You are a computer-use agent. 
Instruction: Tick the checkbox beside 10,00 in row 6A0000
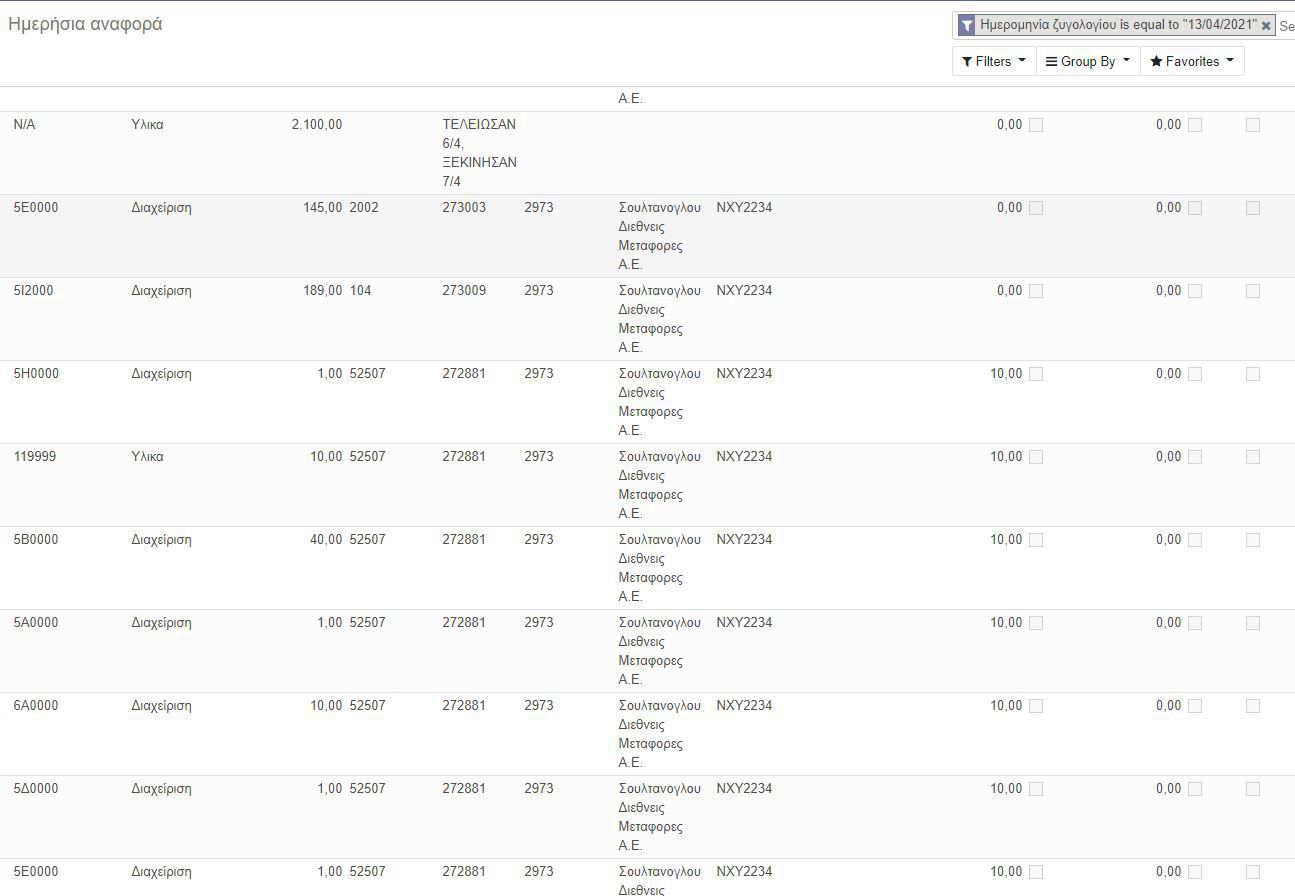click(1036, 706)
